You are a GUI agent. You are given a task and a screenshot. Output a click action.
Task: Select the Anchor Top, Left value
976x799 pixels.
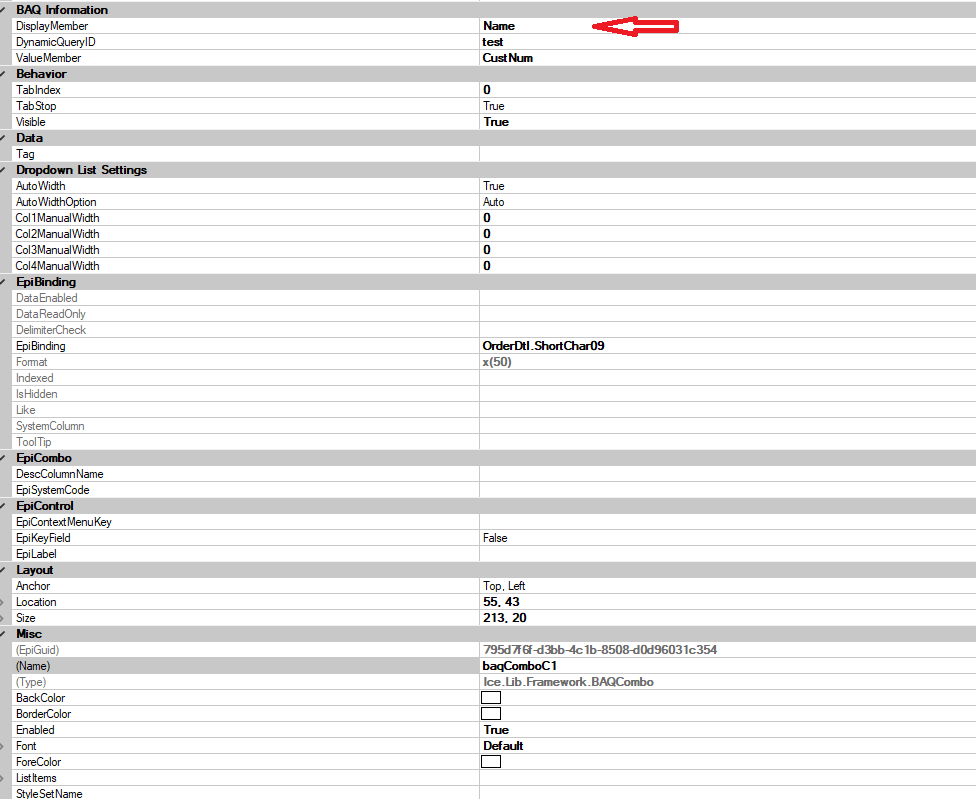click(504, 586)
